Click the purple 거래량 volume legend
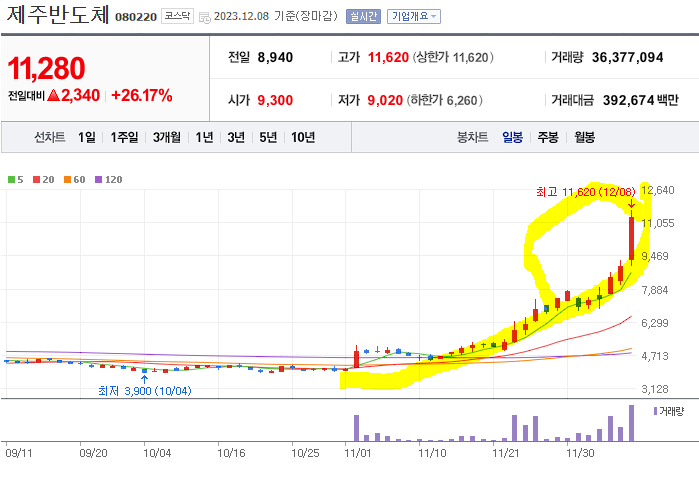 (x=668, y=411)
